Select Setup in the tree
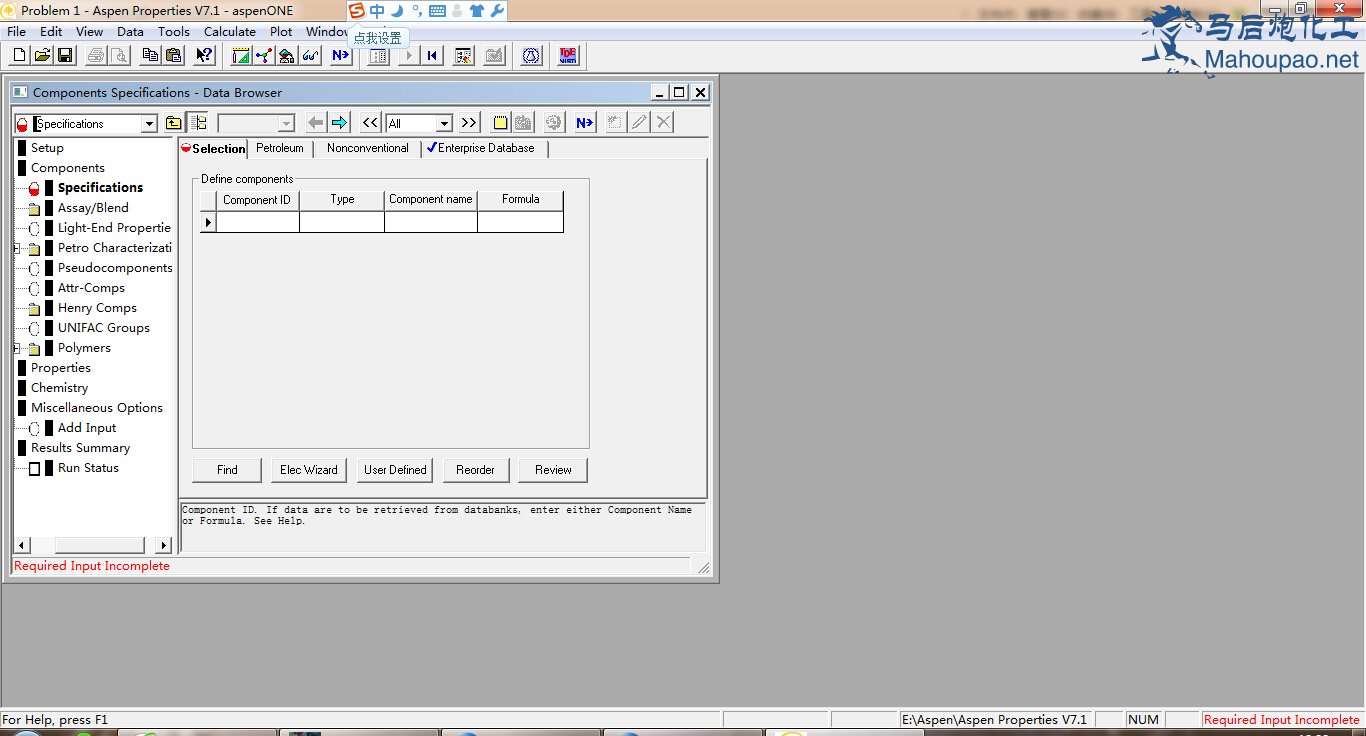The image size is (1366, 736). pyautogui.click(x=47, y=148)
